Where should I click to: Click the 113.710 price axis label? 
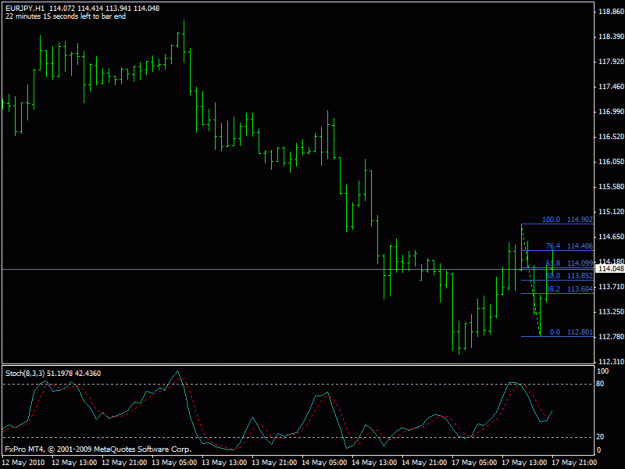(611, 287)
